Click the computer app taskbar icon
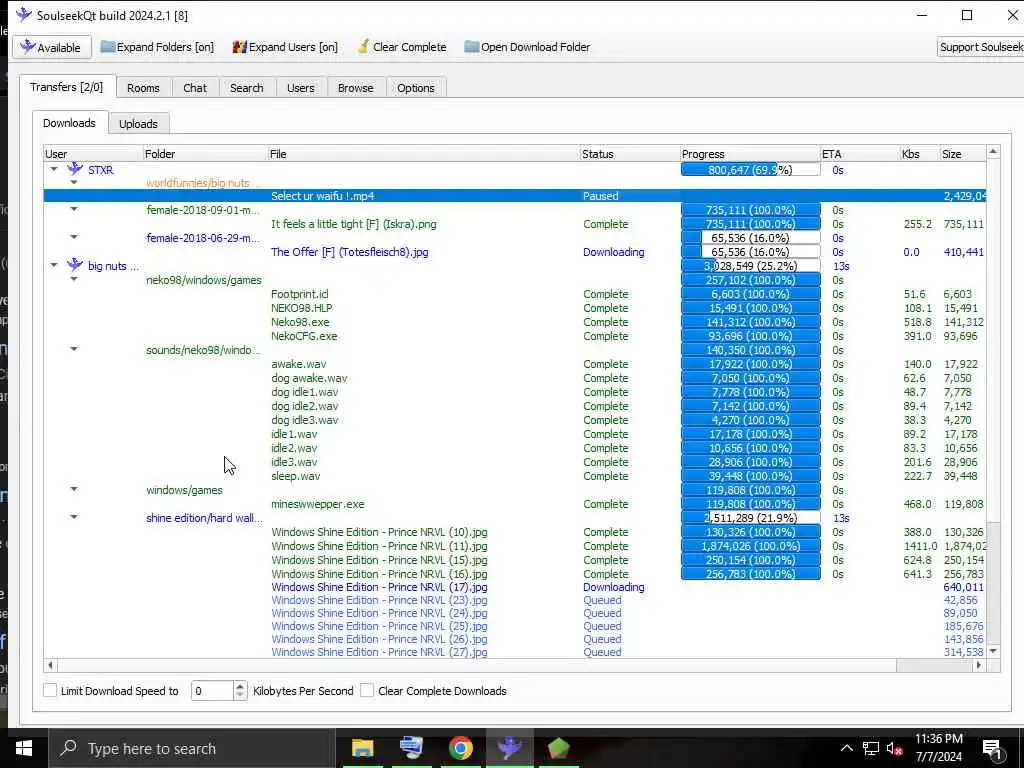Screen dimensions: 1024x768 [x=411, y=748]
